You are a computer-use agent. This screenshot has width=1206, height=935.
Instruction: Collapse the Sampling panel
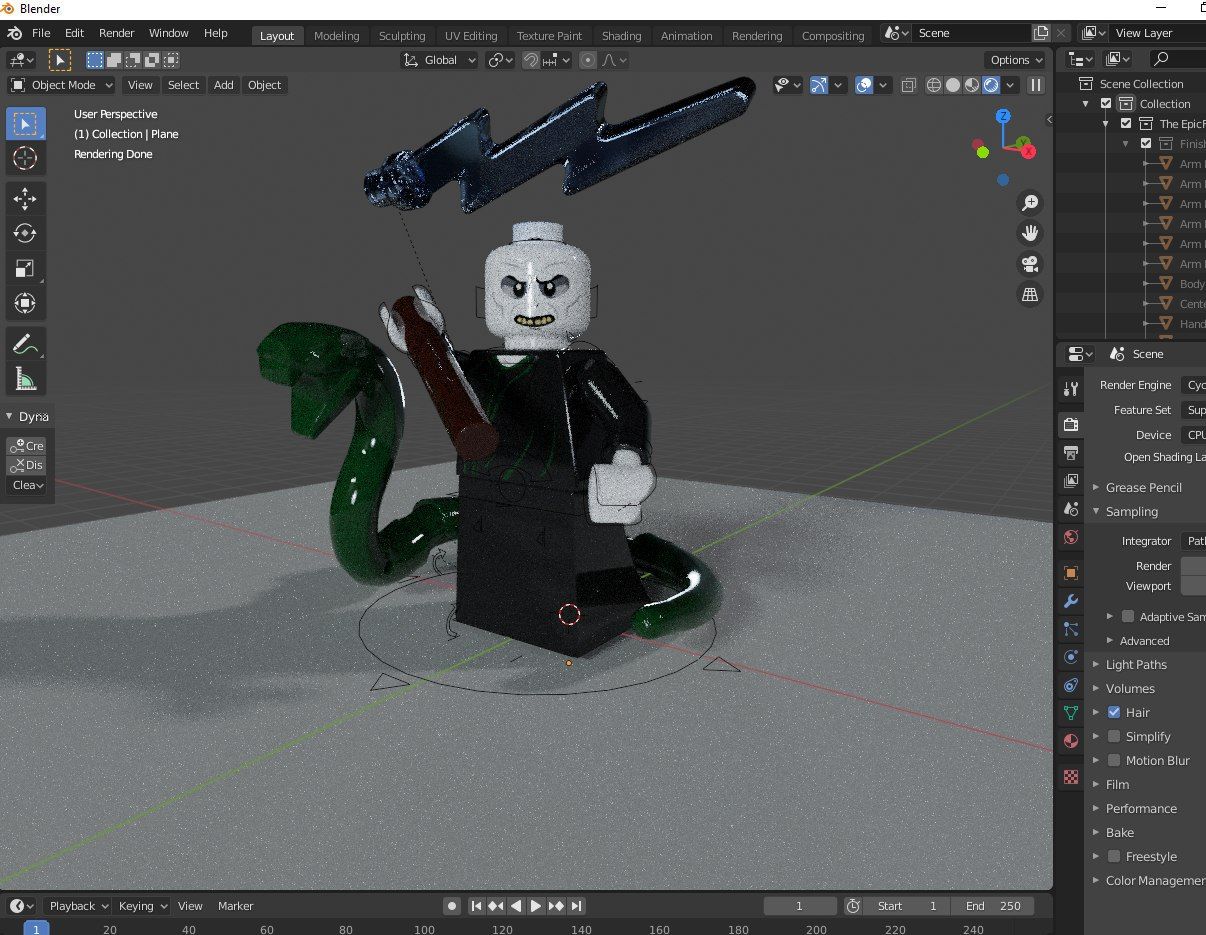pyautogui.click(x=1132, y=511)
